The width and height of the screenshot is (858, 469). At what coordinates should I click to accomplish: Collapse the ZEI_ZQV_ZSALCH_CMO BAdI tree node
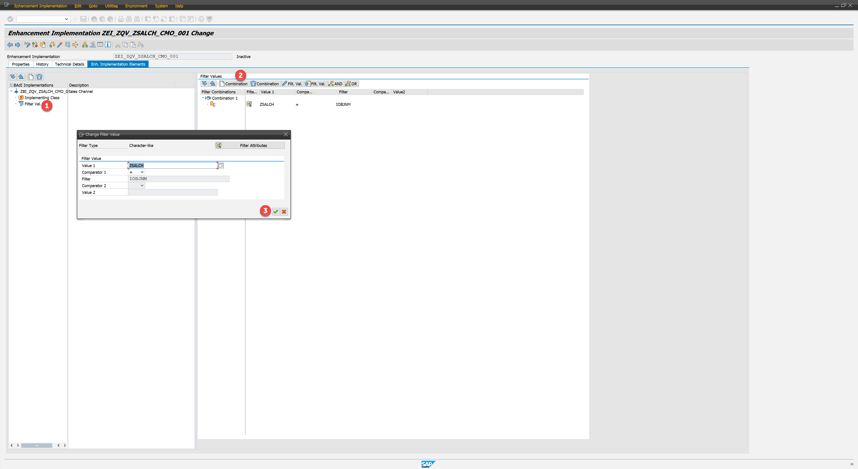[11, 91]
